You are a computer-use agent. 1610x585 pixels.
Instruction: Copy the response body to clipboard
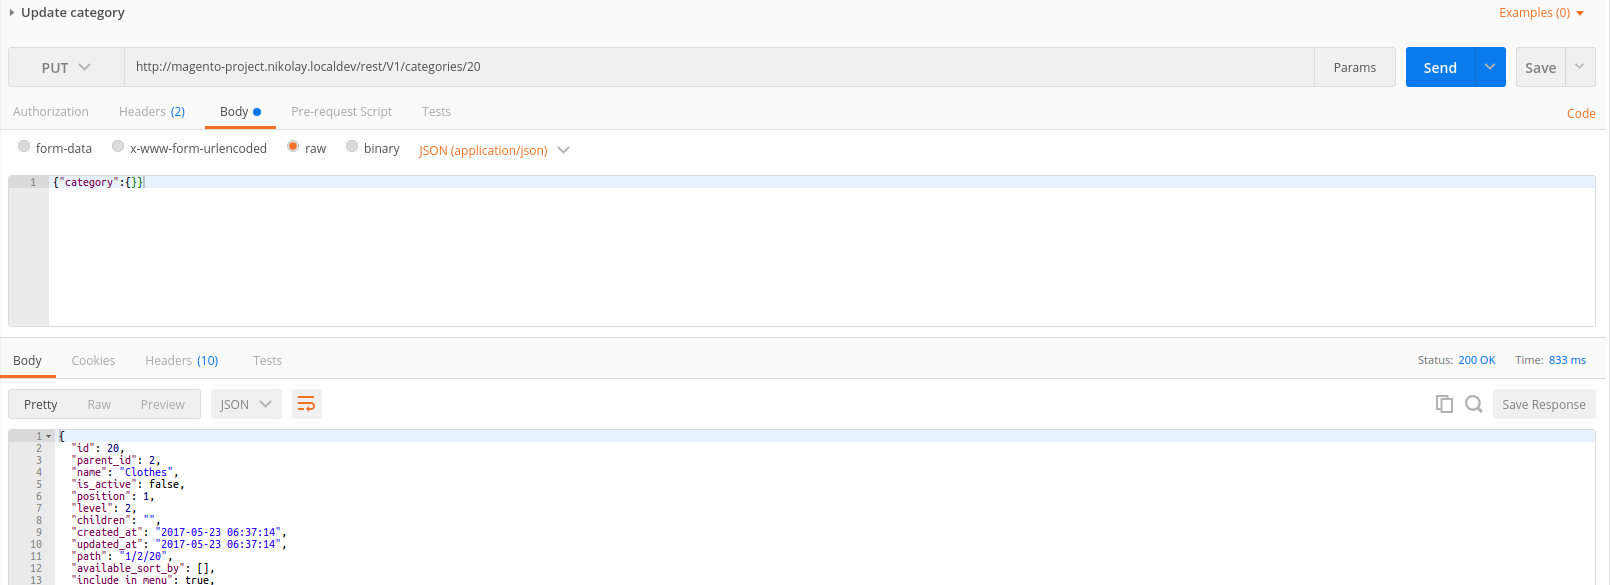1444,403
